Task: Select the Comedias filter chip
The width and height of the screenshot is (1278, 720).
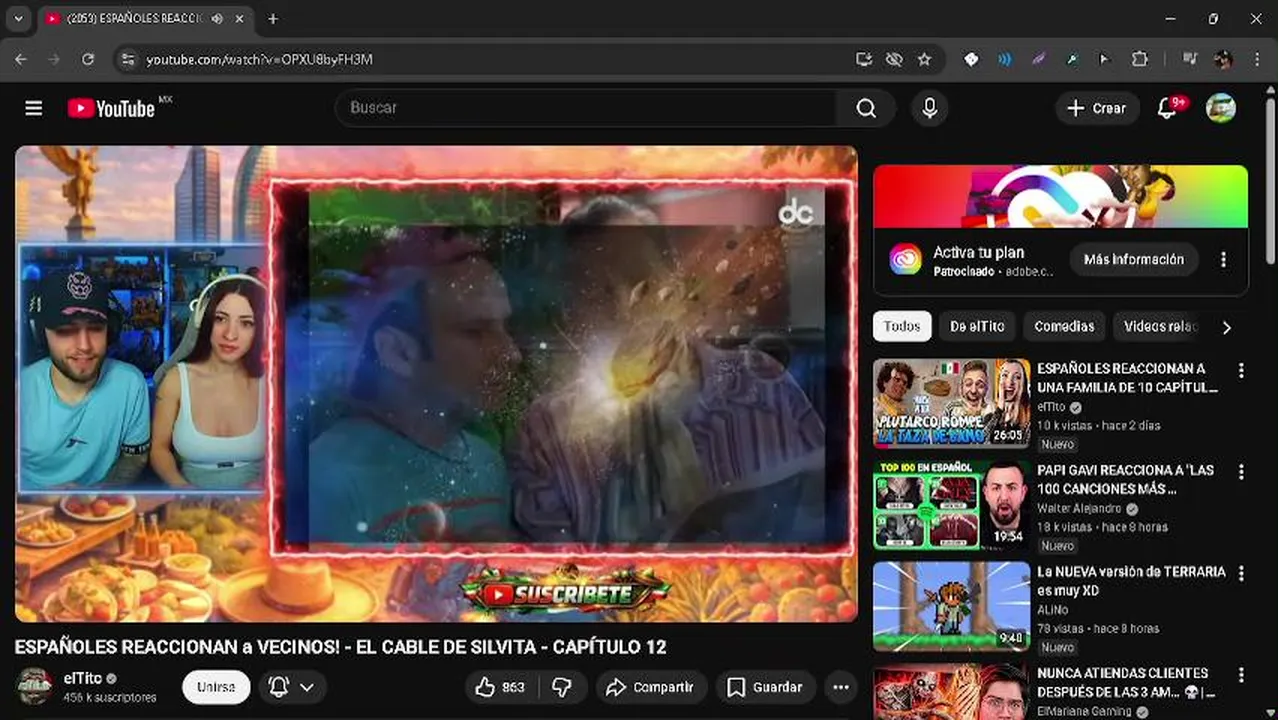Action: pos(1064,326)
